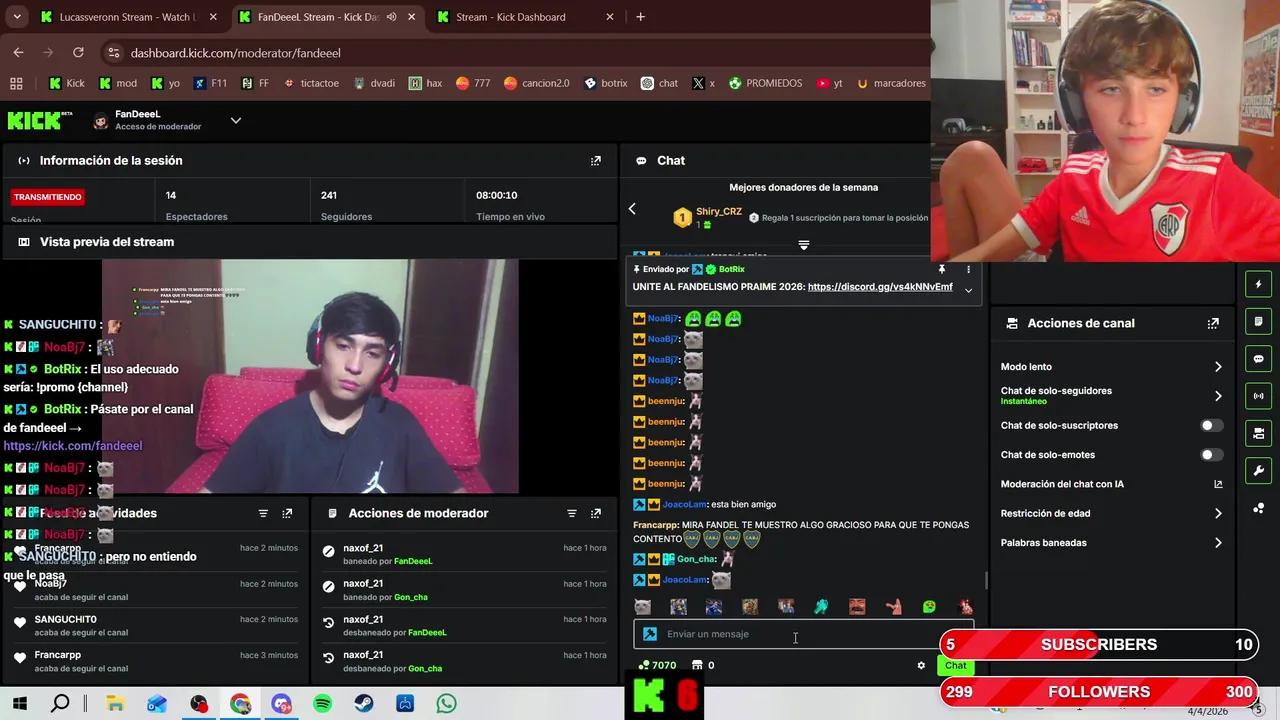
Task: Open Windows taskbar search
Action: pos(60,704)
